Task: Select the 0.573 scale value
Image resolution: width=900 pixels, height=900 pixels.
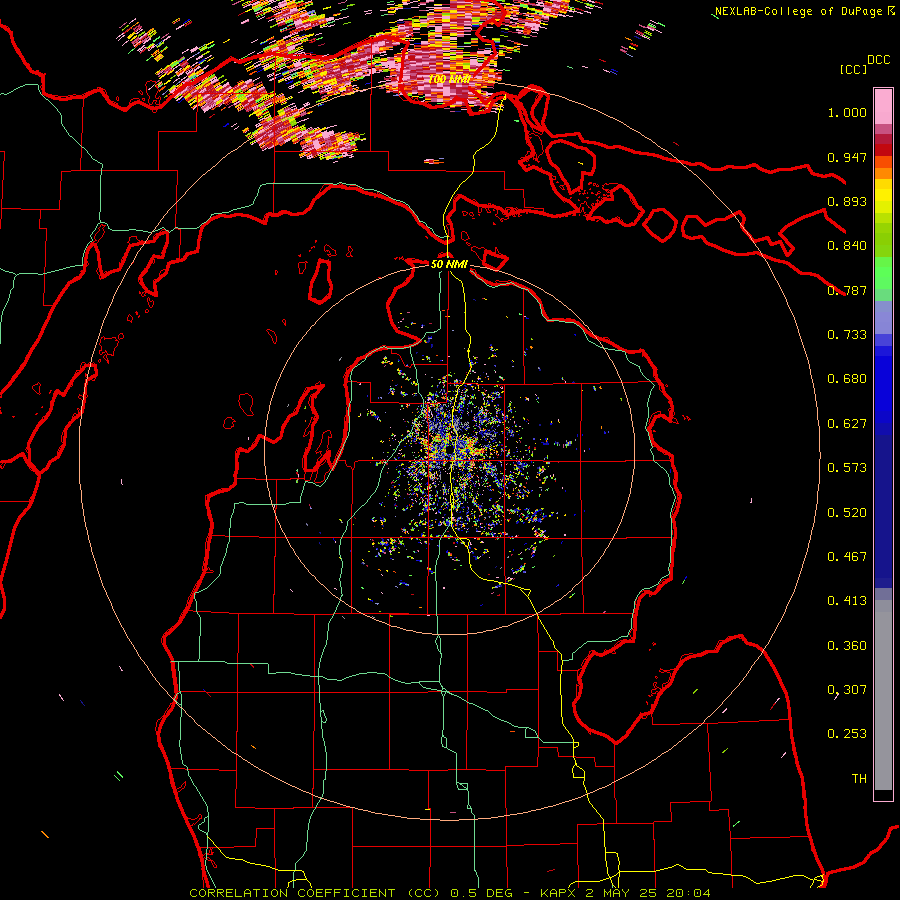Action: 847,468
